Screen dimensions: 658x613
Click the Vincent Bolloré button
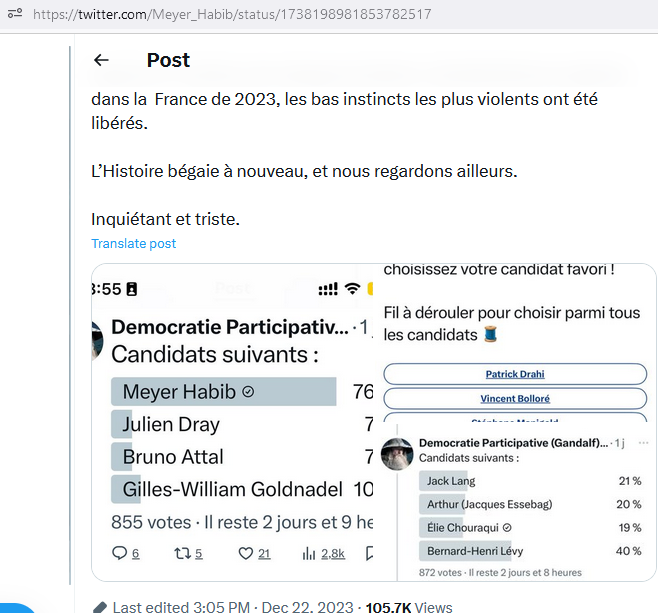click(x=515, y=398)
